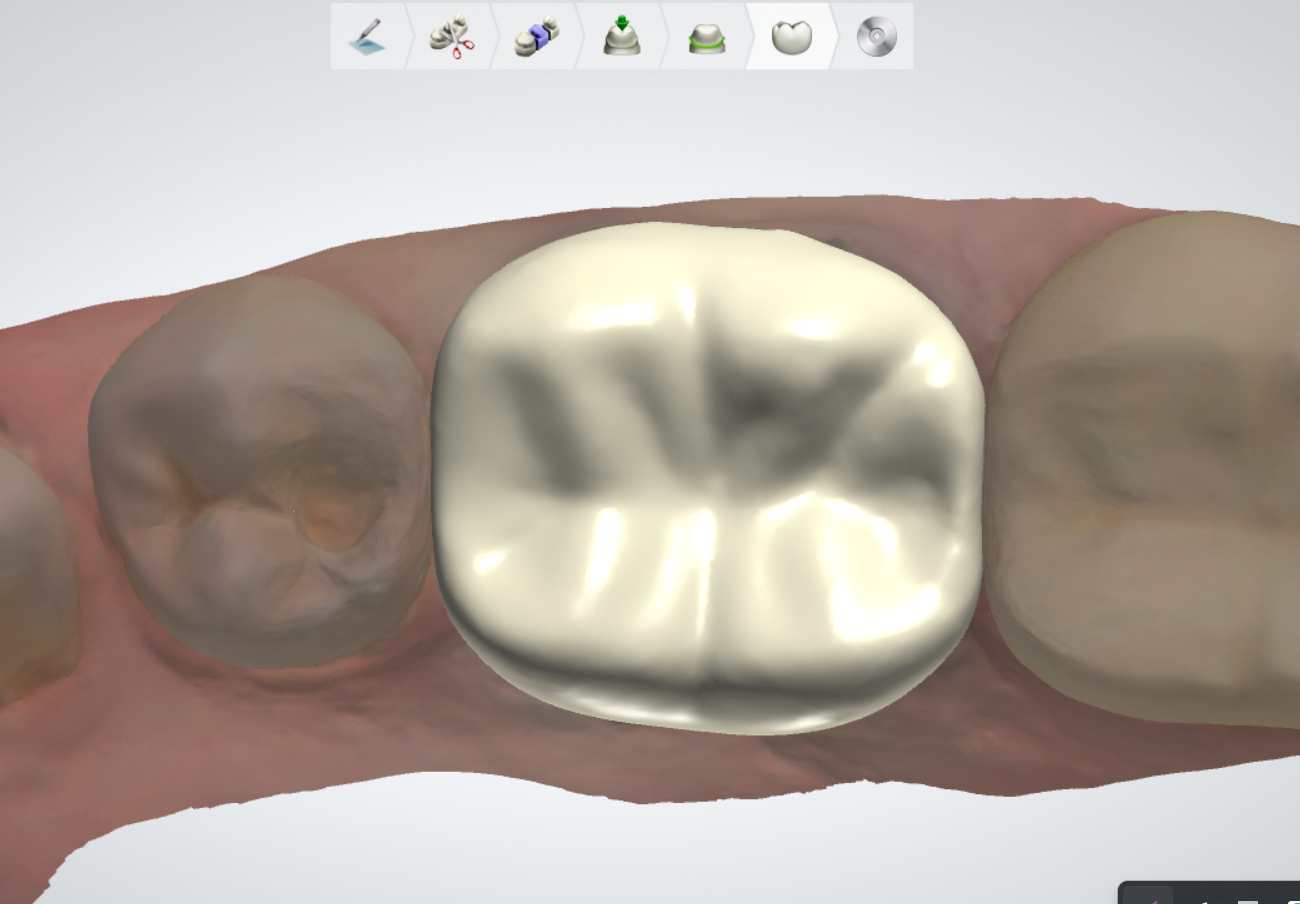This screenshot has height=904, width=1300.
Task: Click the purple icon in bottom-right panel
Action: (x=1153, y=898)
